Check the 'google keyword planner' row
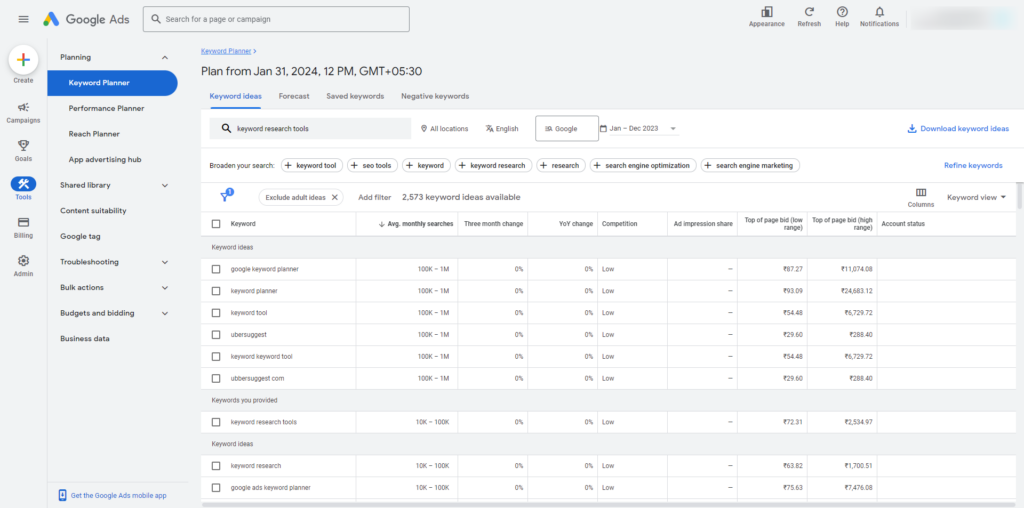The width and height of the screenshot is (1024, 508). pyautogui.click(x=216, y=269)
